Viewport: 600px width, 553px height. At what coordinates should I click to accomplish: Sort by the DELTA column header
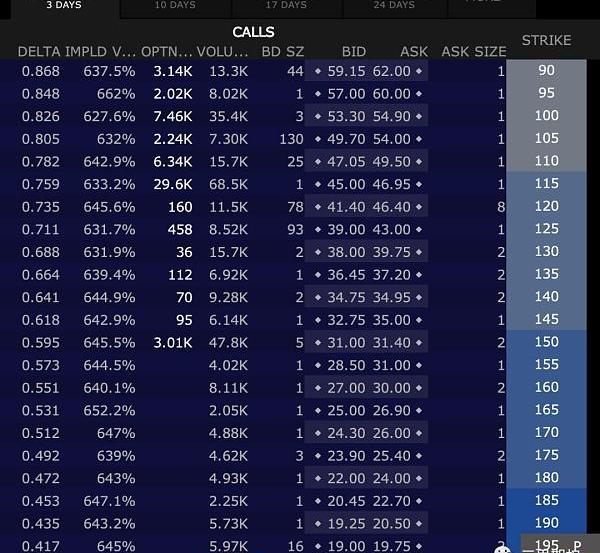coord(38,51)
